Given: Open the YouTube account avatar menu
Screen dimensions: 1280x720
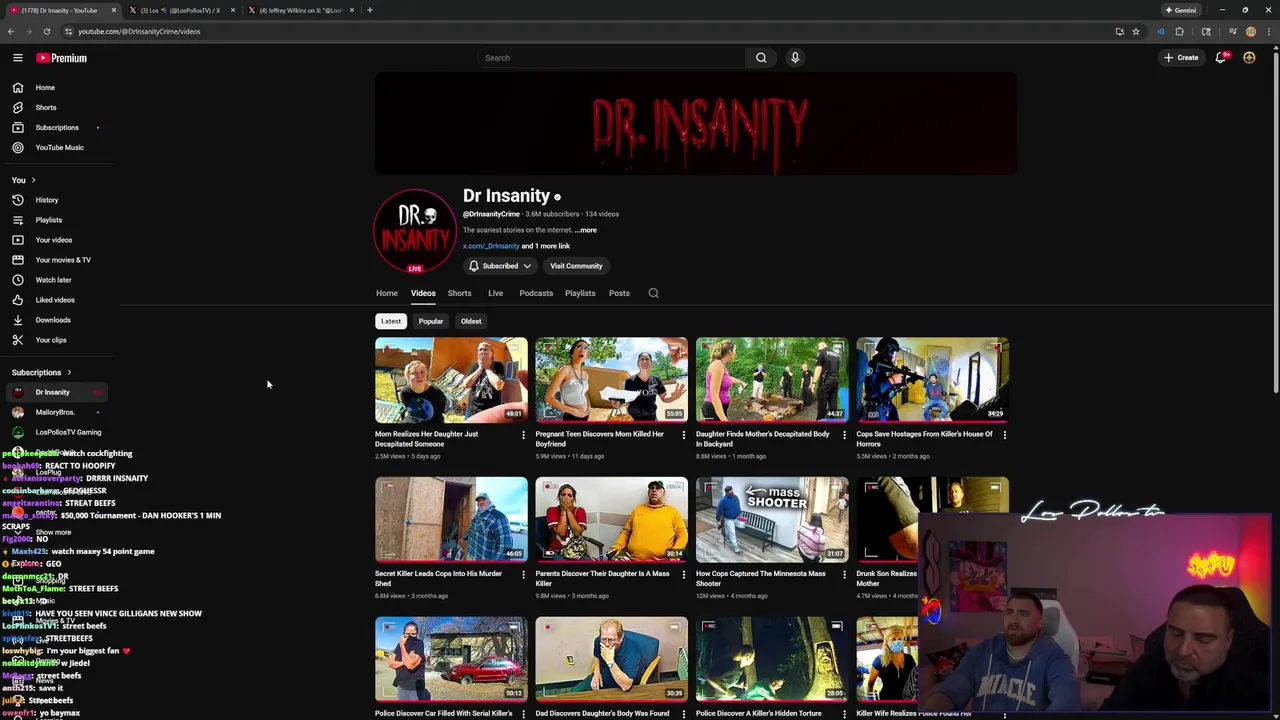Looking at the screenshot, I should click(x=1249, y=58).
